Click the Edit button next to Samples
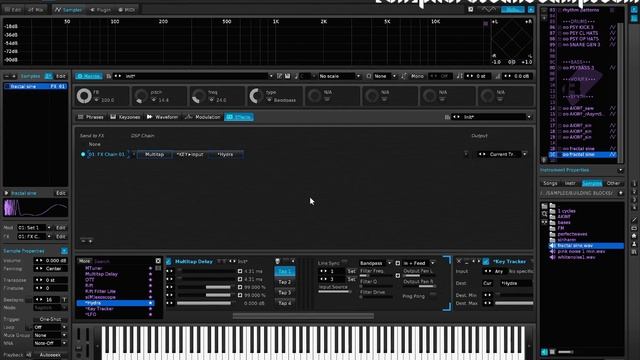 pos(61,76)
